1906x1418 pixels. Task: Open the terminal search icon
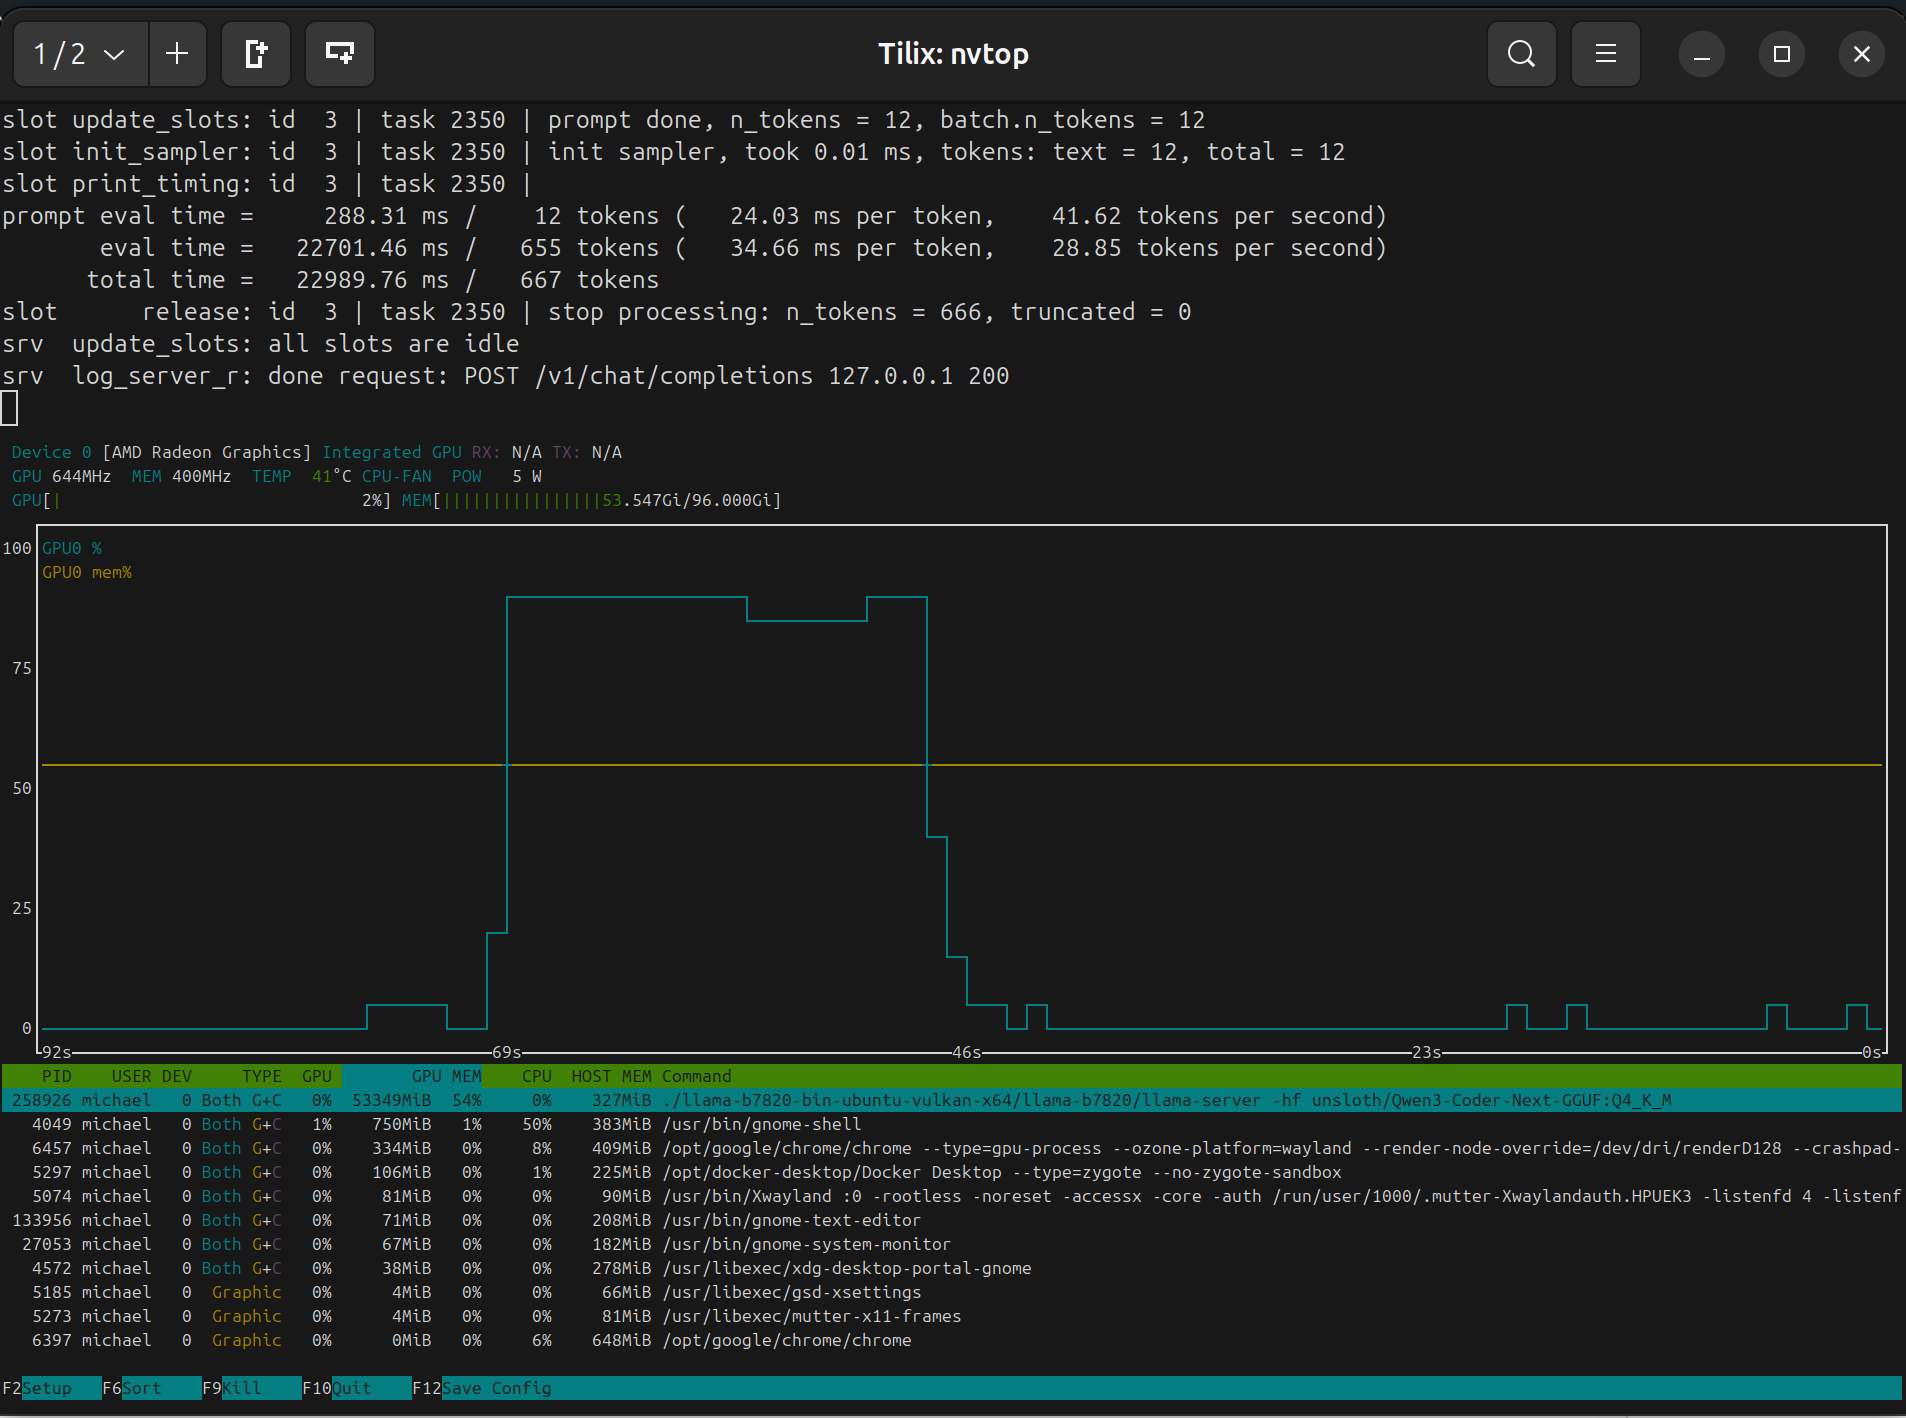[x=1521, y=54]
